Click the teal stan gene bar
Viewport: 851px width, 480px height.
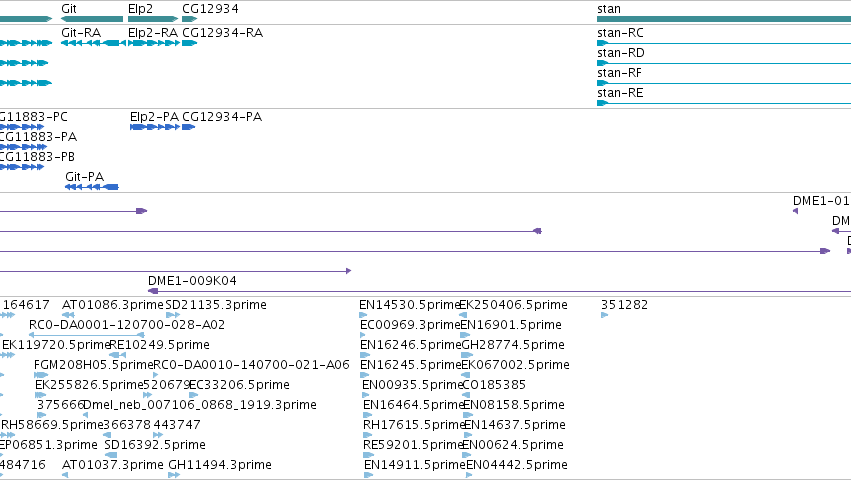[x=724, y=19]
